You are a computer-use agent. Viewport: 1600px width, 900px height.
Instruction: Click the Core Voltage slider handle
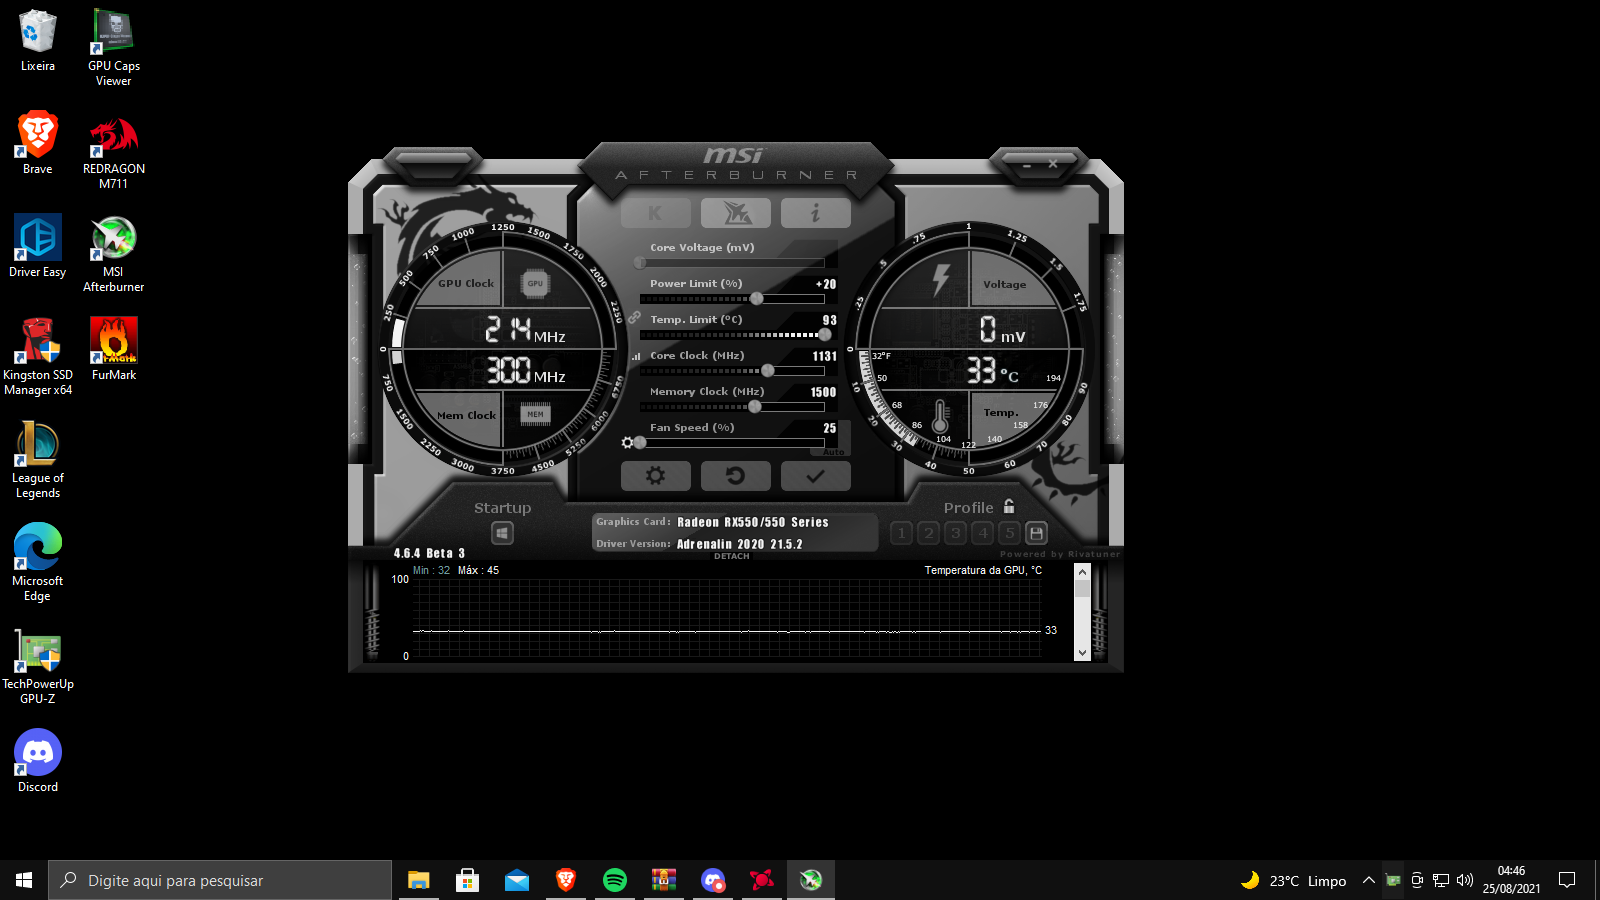click(x=640, y=263)
